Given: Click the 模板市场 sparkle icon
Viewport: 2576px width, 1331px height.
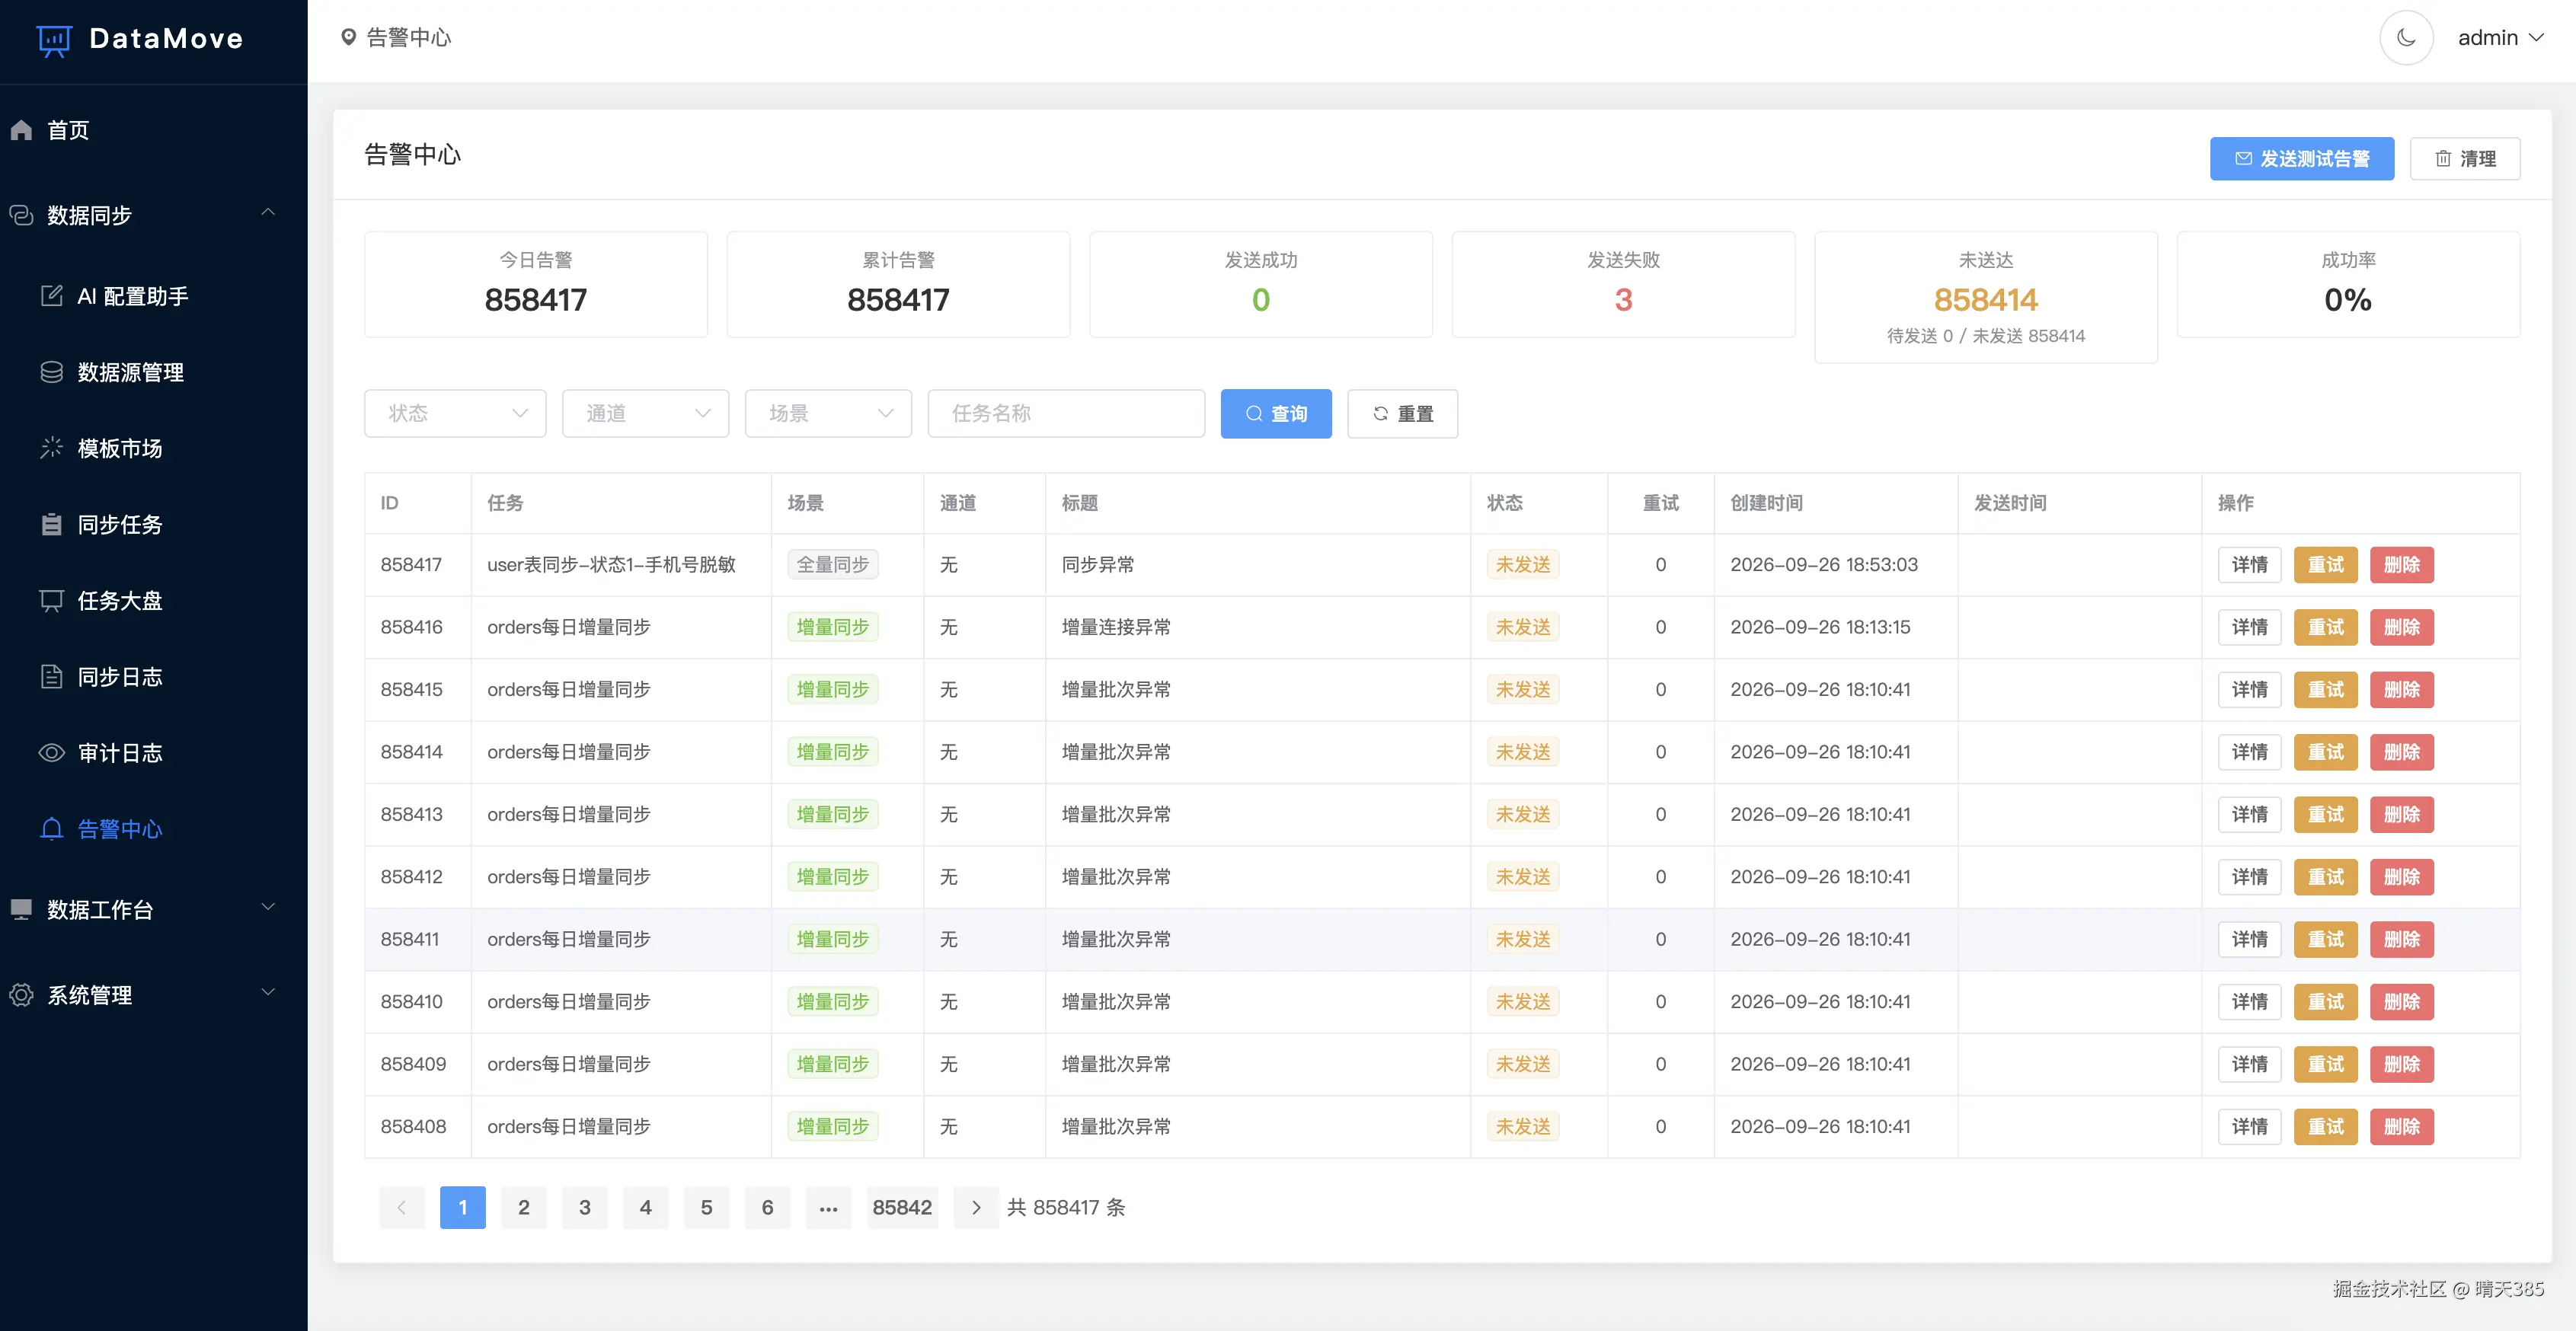Looking at the screenshot, I should tap(51, 448).
